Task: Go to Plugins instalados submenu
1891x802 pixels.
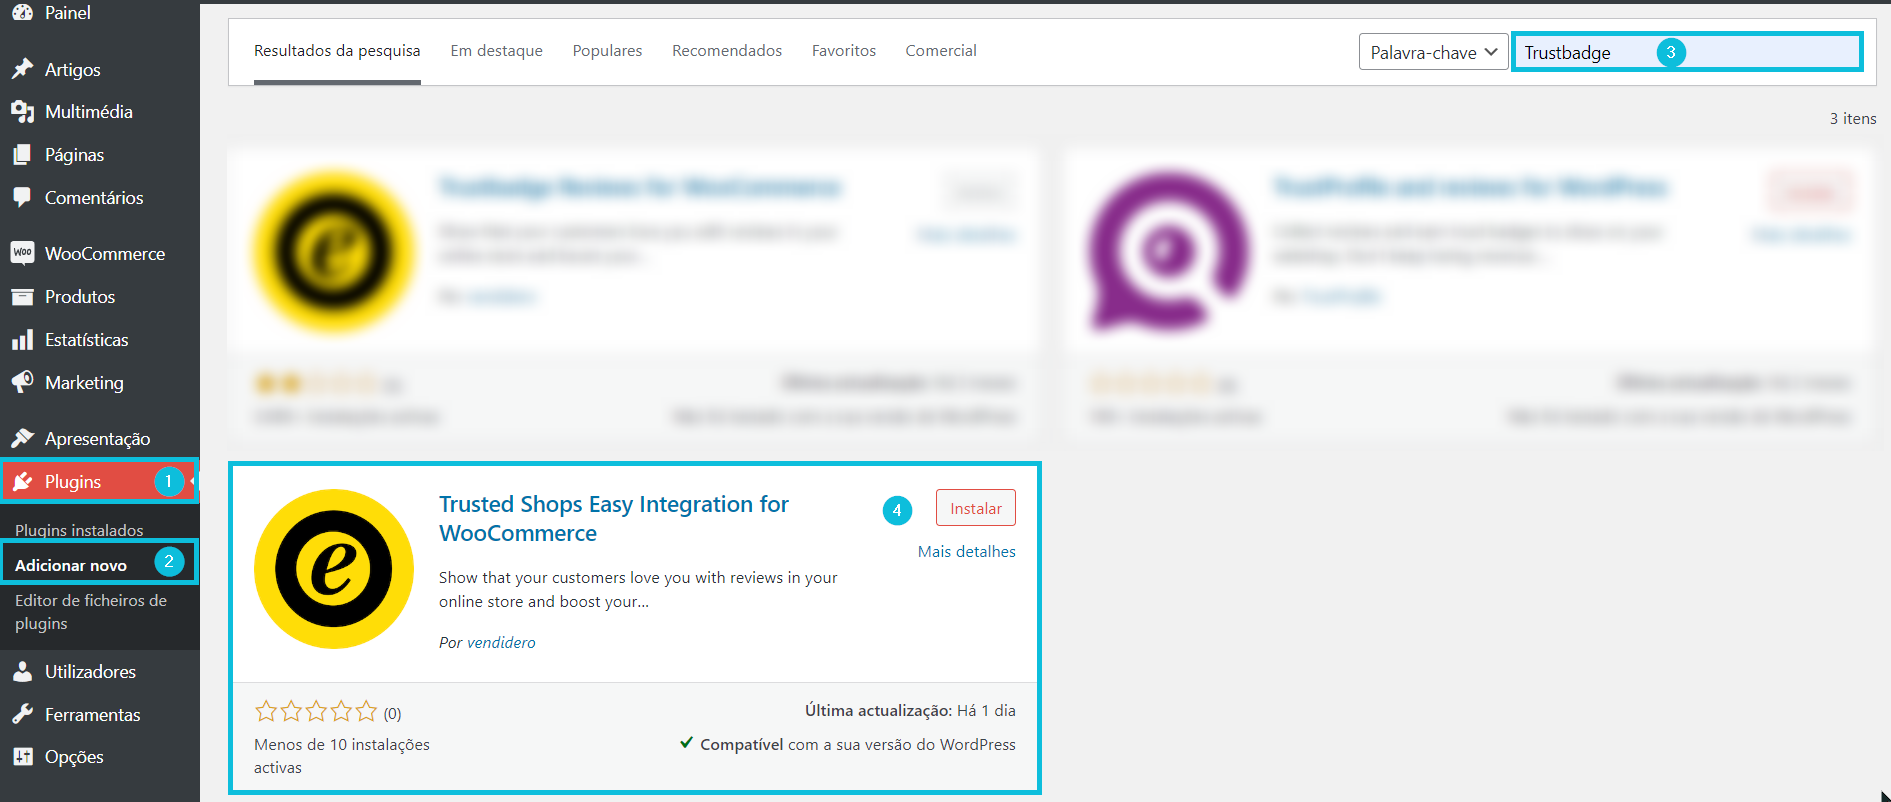Action: pyautogui.click(x=79, y=530)
